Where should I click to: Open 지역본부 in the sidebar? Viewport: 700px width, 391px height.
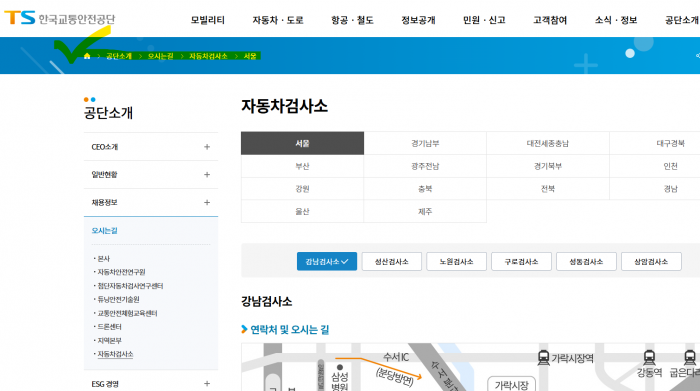109,340
